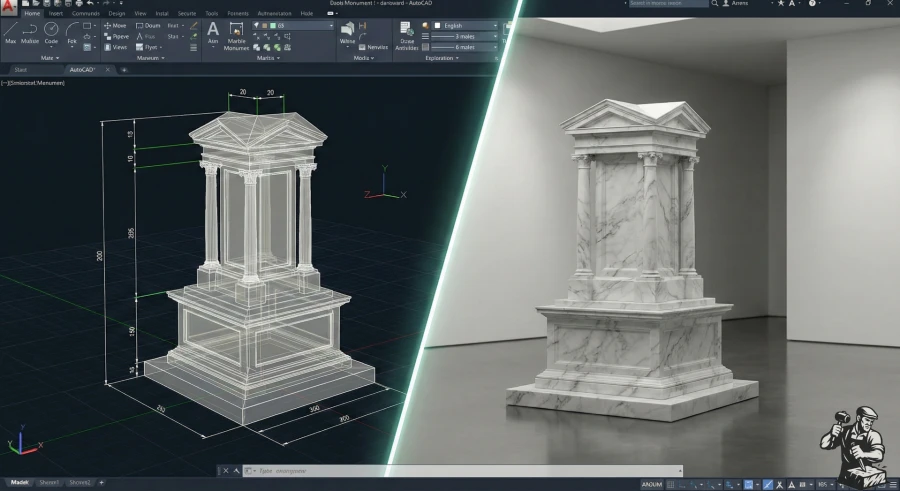Image resolution: width=900 pixels, height=491 pixels.
Task: Select the large A text tool
Action: tap(213, 33)
